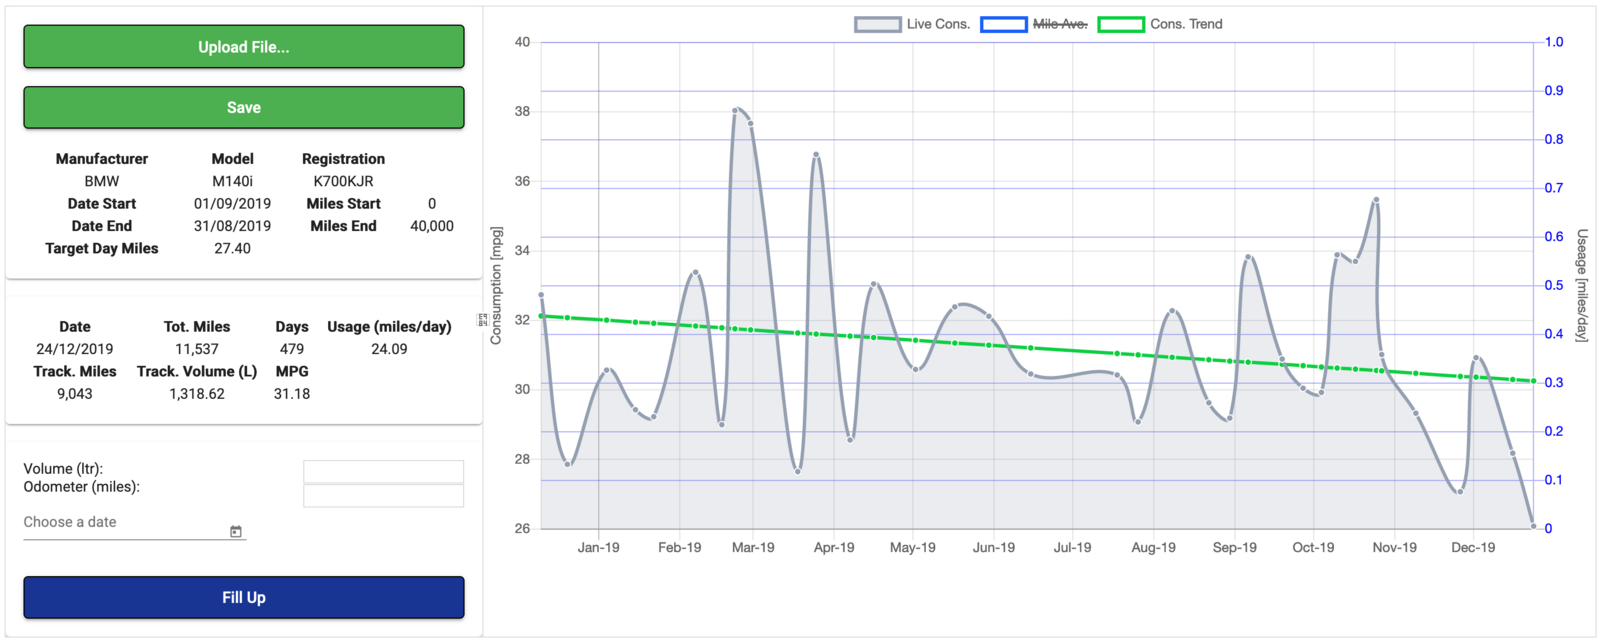Click the blue Fill Up button
This screenshot has height=641, width=1600.
click(x=244, y=597)
